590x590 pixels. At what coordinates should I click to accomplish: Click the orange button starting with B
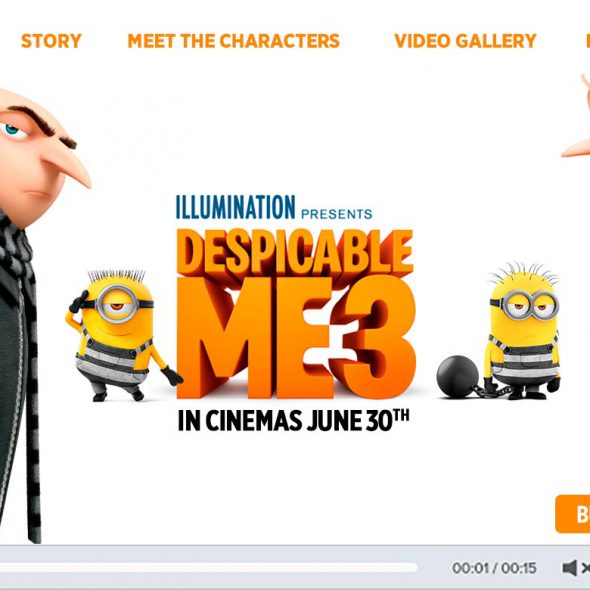pyautogui.click(x=573, y=514)
